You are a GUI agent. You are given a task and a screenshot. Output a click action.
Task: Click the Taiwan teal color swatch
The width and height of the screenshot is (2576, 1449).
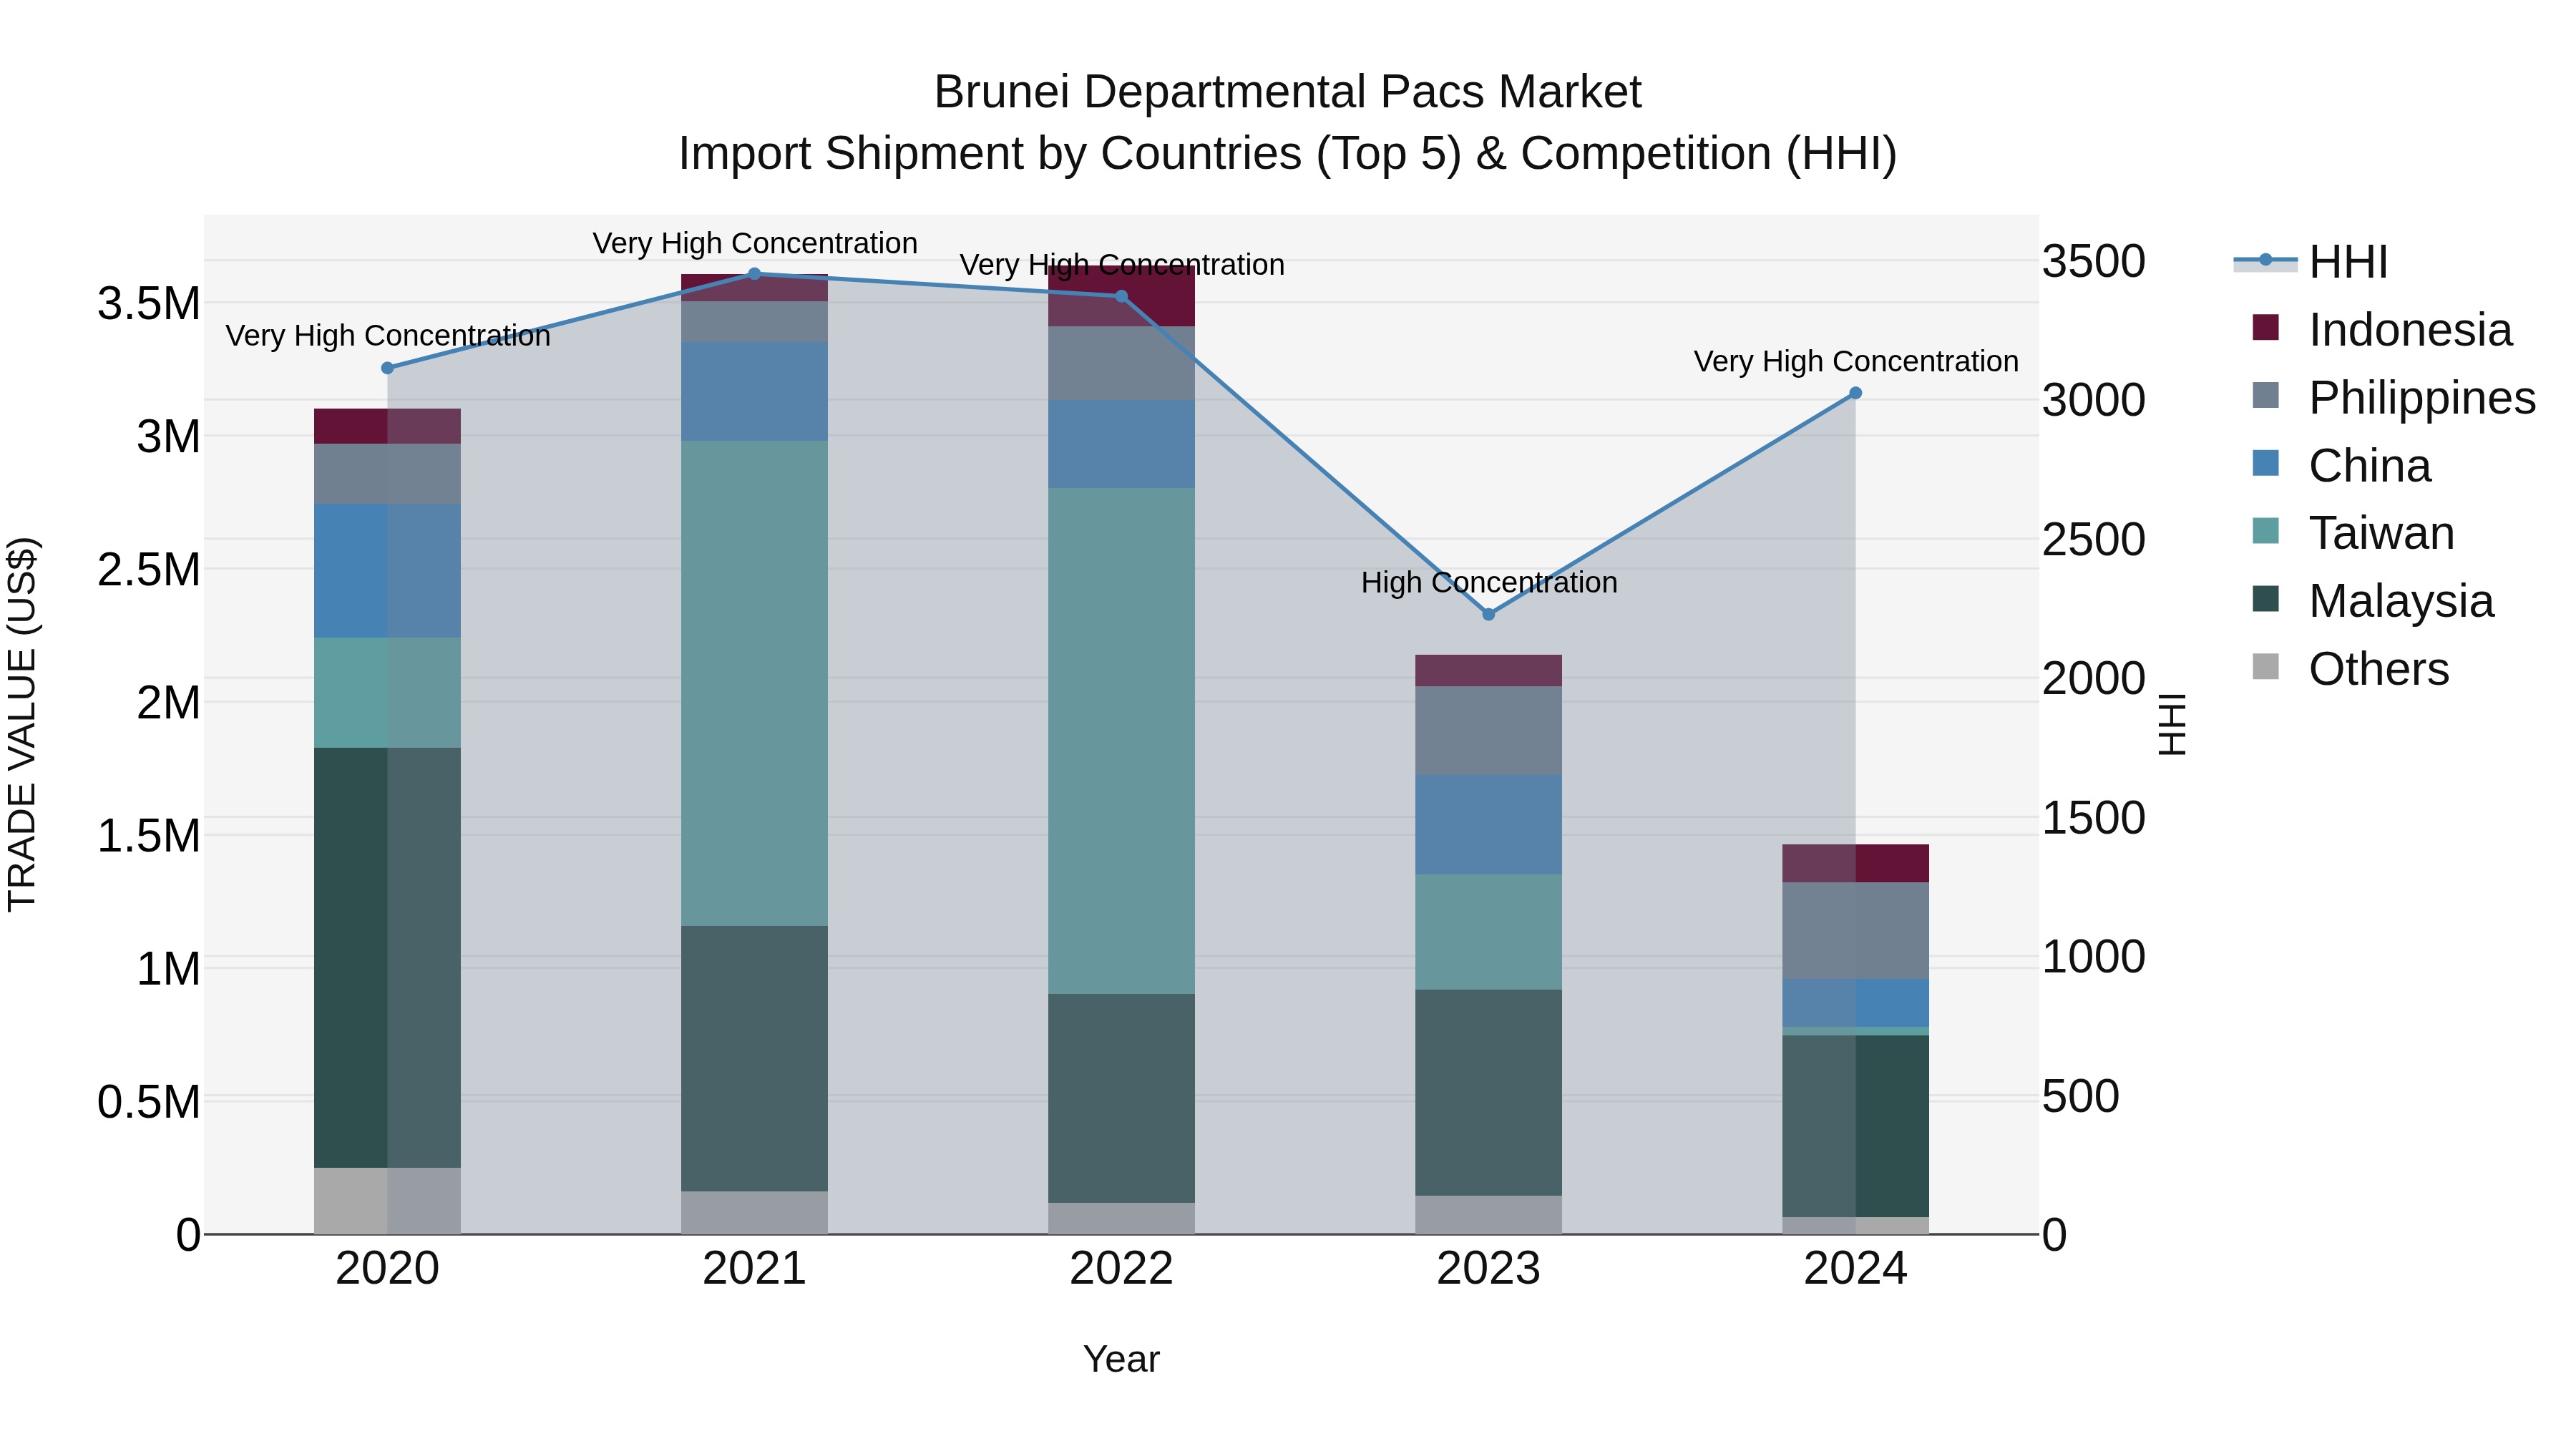2266,531
